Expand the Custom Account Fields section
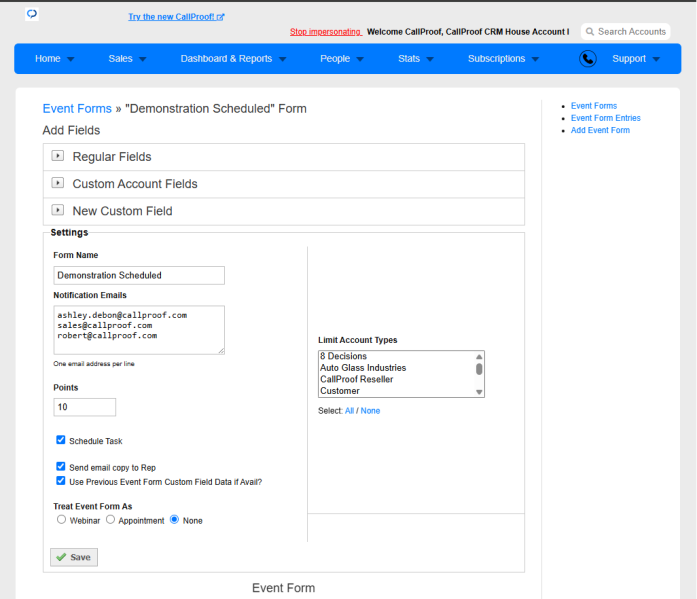697x599 pixels. click(58, 183)
